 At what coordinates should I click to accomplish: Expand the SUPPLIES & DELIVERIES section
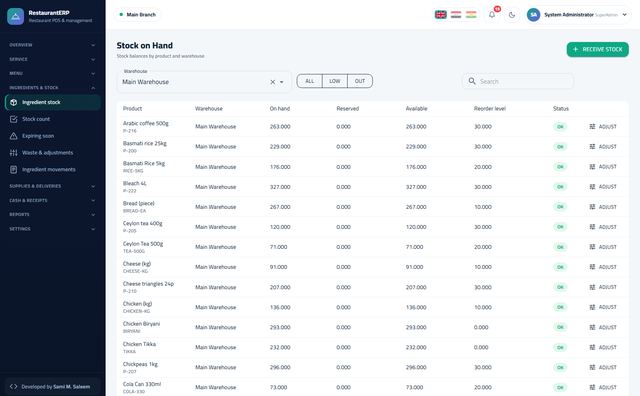52,186
